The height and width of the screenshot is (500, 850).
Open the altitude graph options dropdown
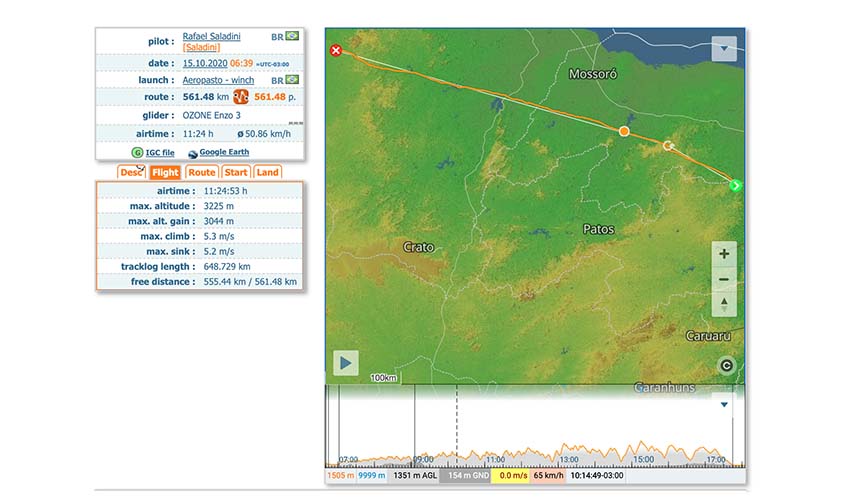click(x=724, y=405)
